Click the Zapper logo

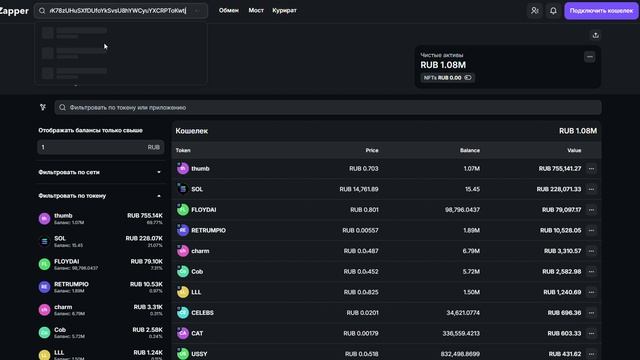coord(14,11)
